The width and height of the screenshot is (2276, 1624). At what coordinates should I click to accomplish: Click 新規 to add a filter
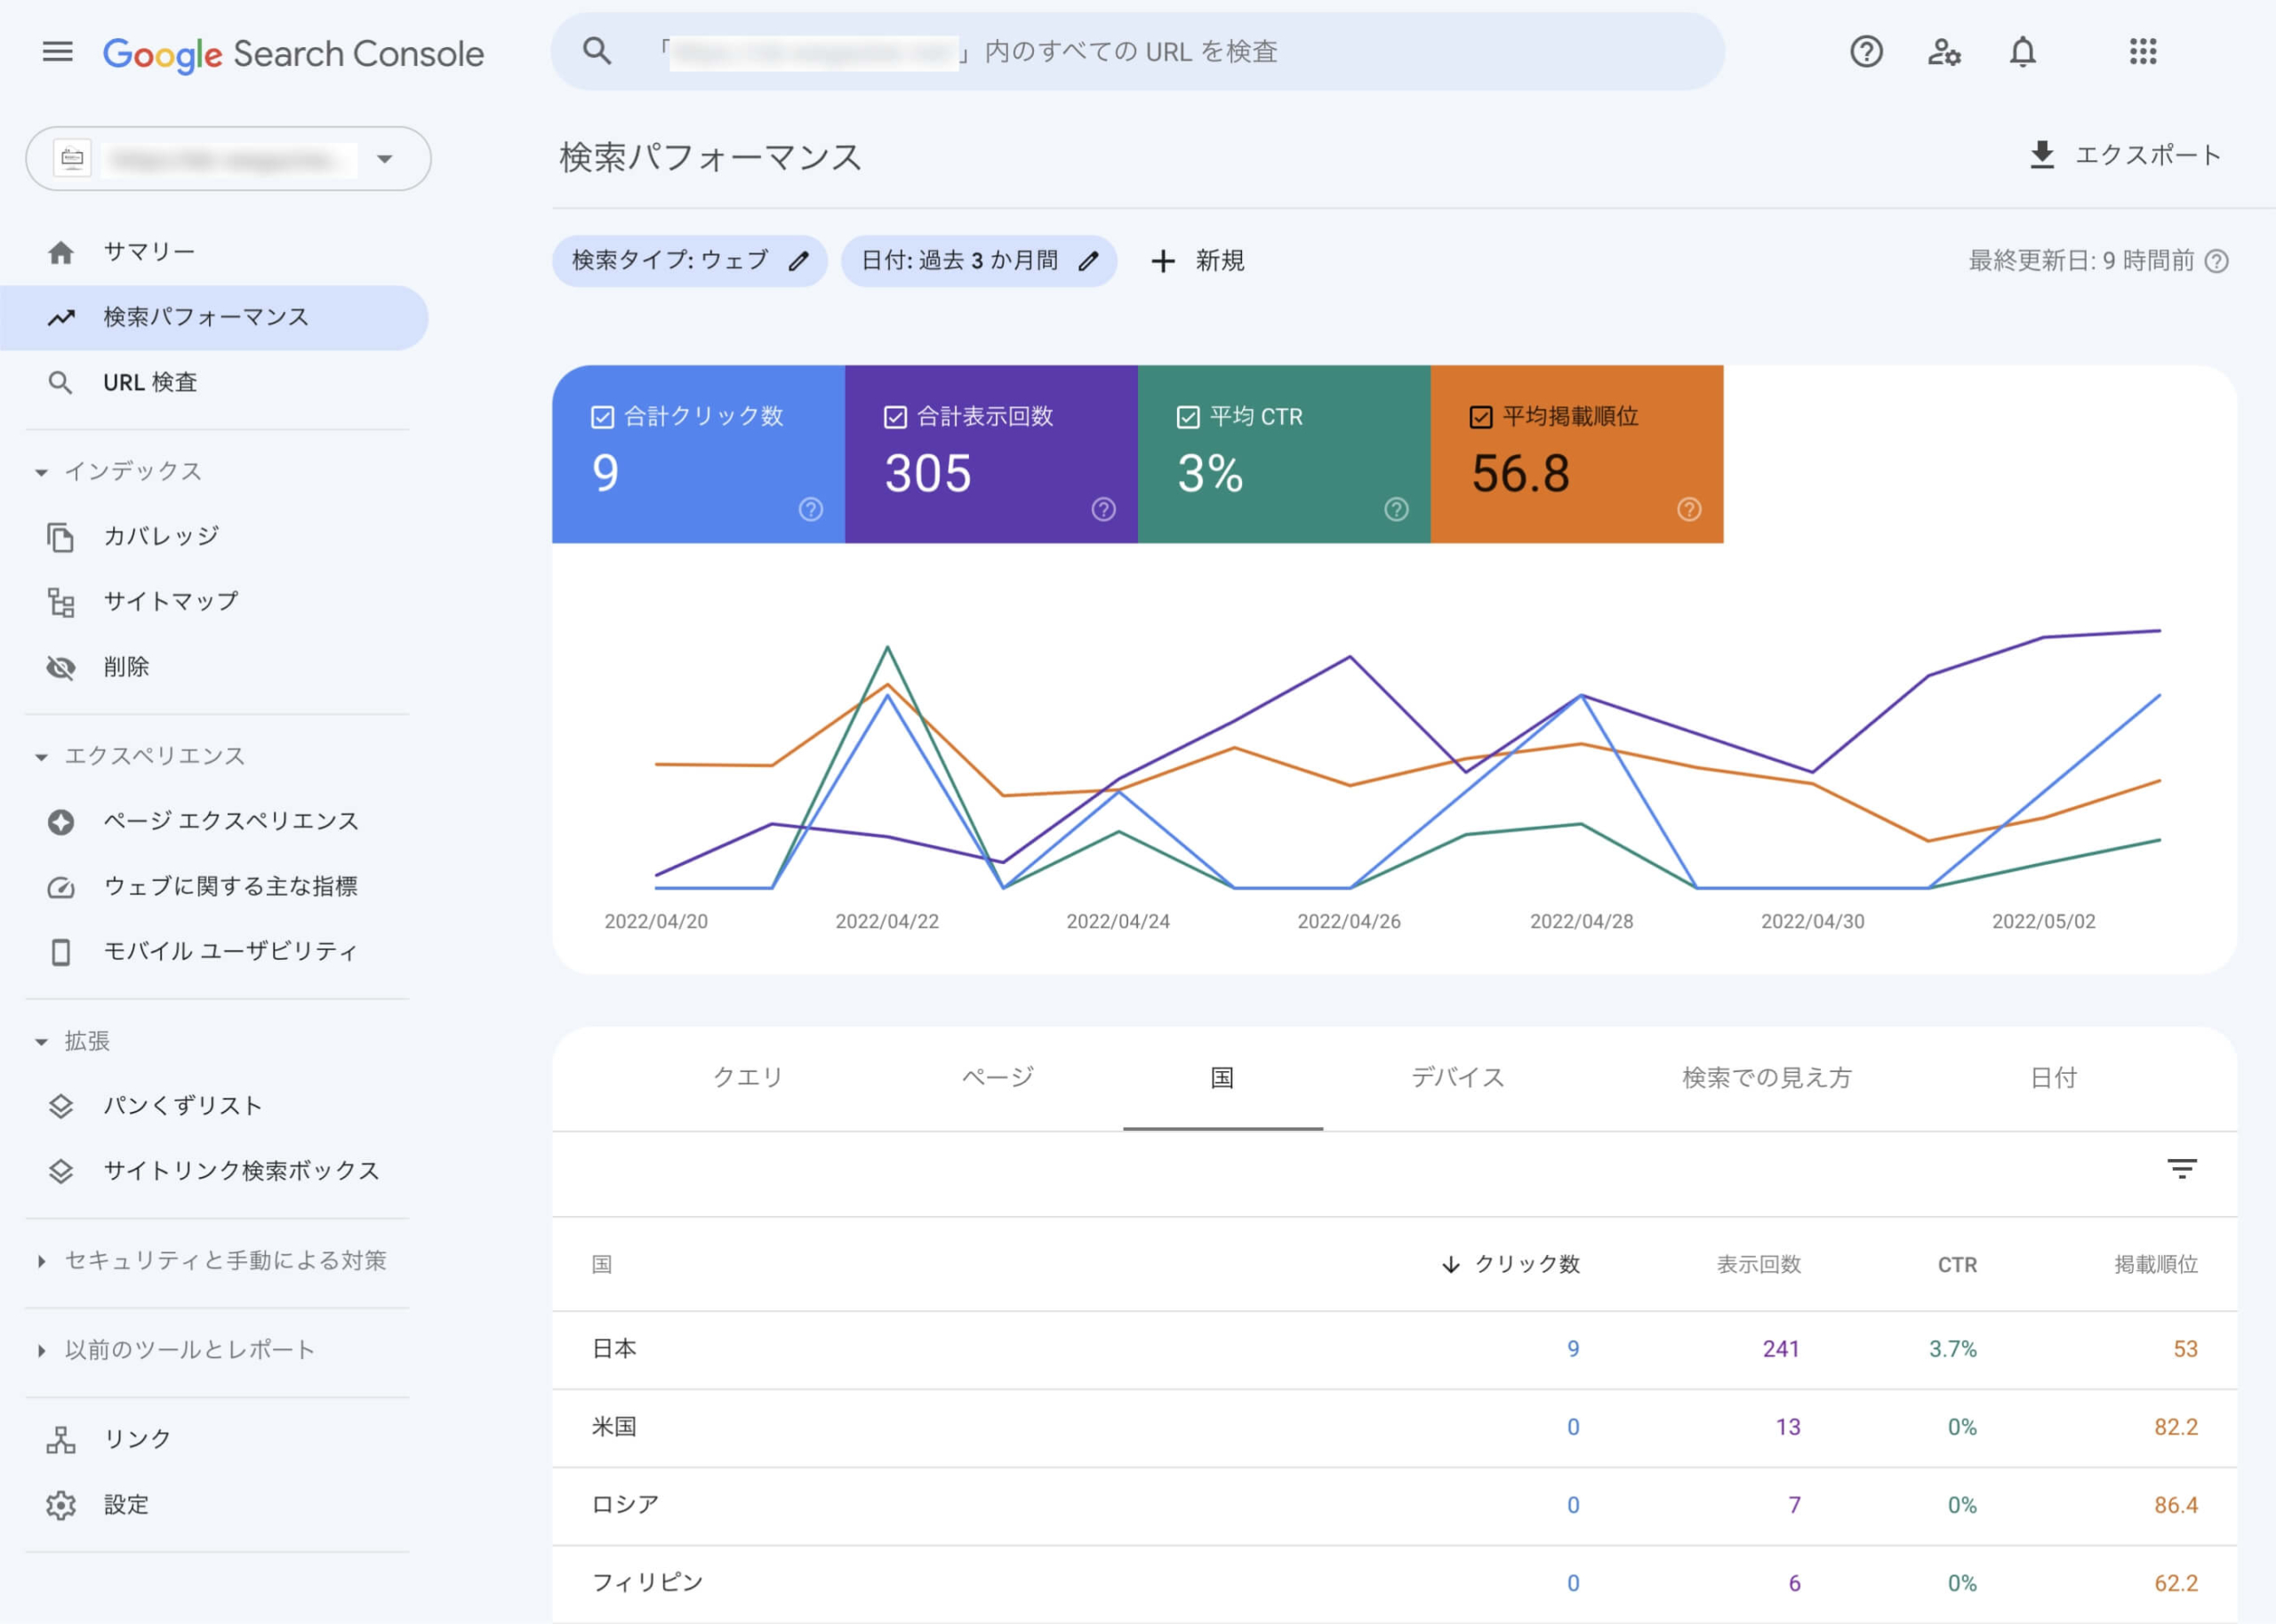point(1220,261)
